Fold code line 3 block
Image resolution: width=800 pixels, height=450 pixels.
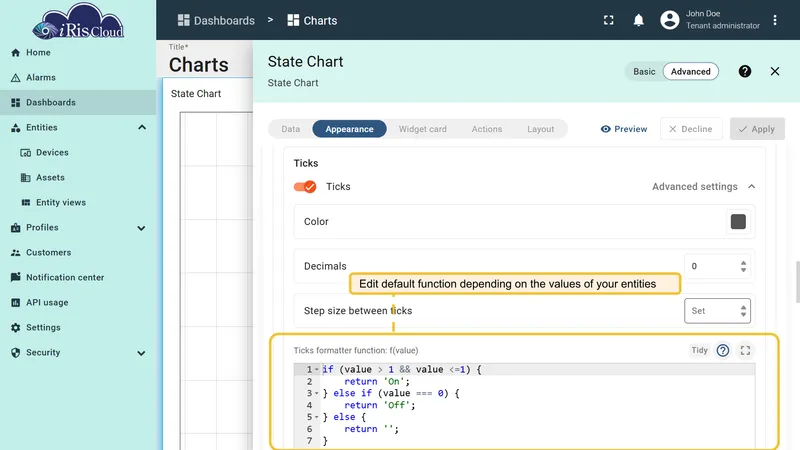(x=317, y=393)
